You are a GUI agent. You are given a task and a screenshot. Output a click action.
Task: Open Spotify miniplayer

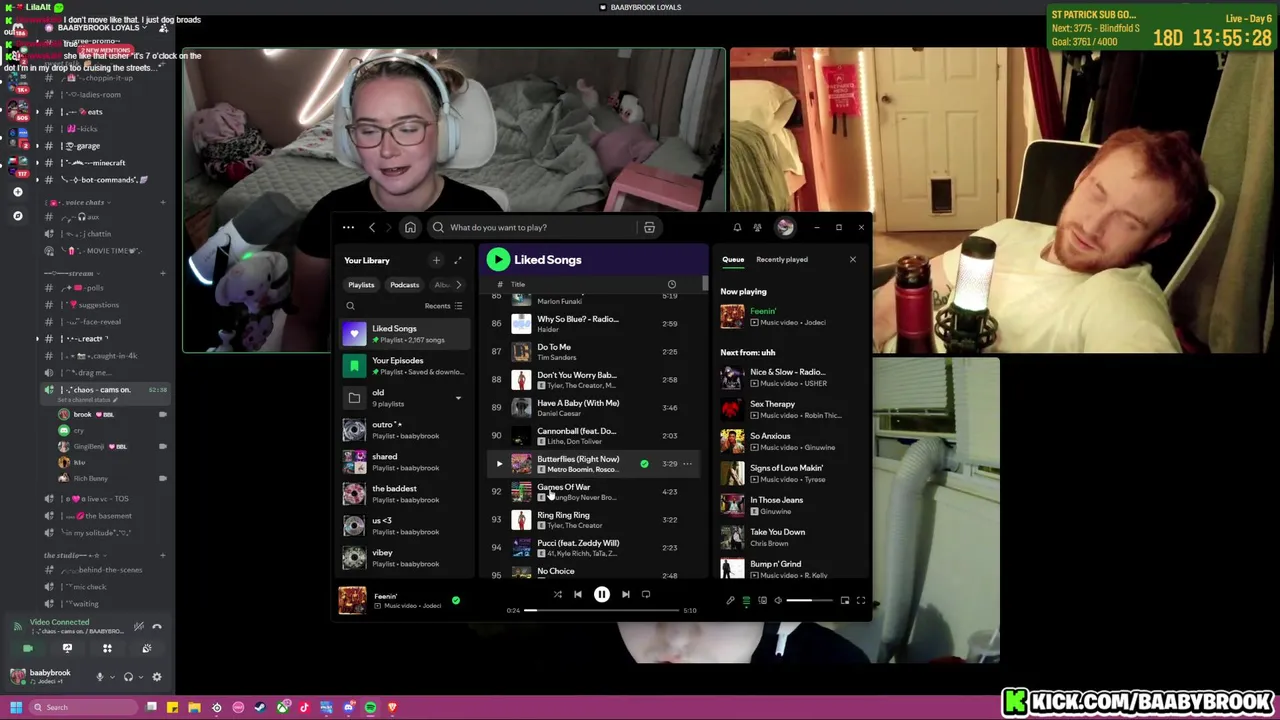(x=845, y=600)
